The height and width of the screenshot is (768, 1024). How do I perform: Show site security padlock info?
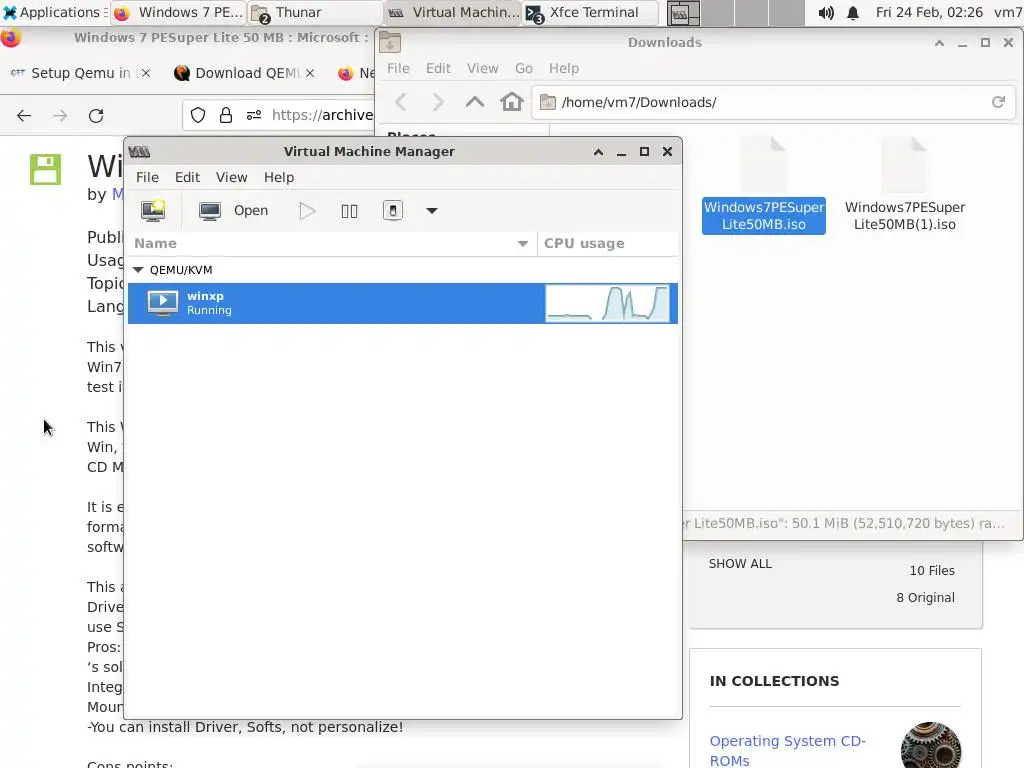click(226, 116)
